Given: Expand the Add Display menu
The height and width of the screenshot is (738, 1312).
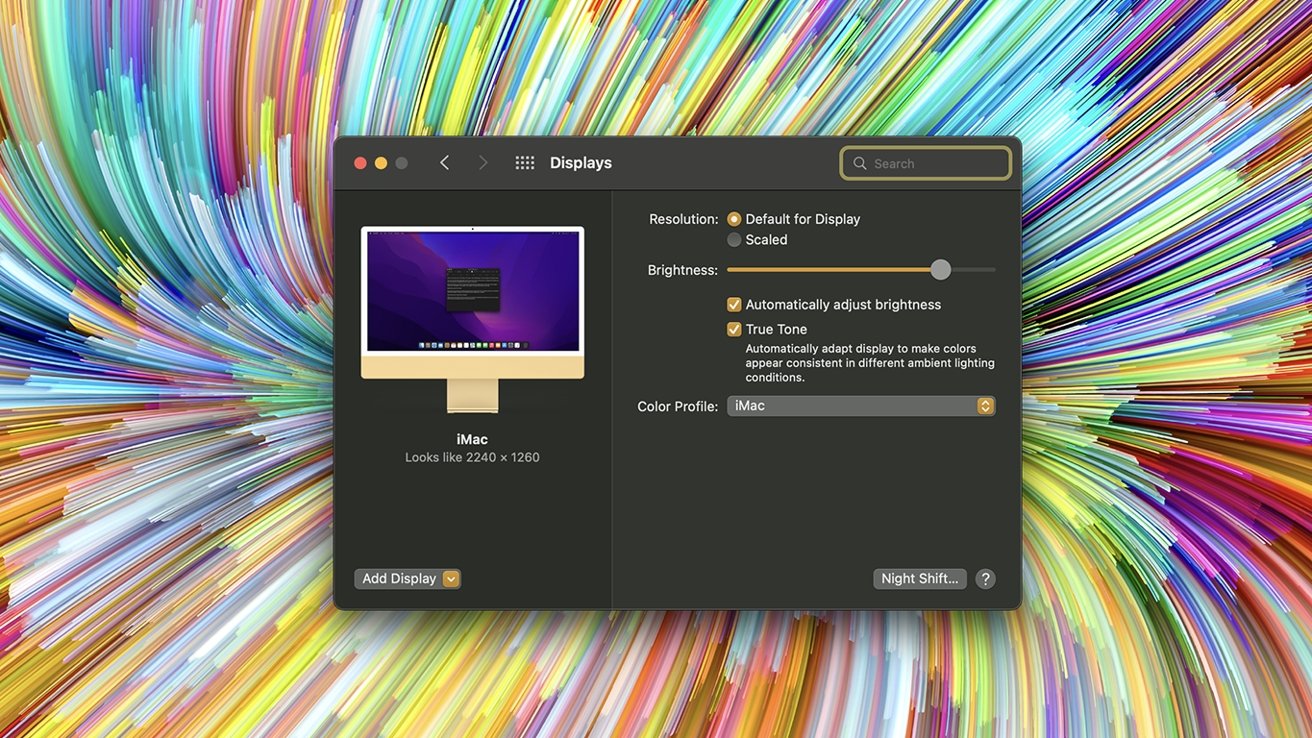Looking at the screenshot, I should coord(407,579).
